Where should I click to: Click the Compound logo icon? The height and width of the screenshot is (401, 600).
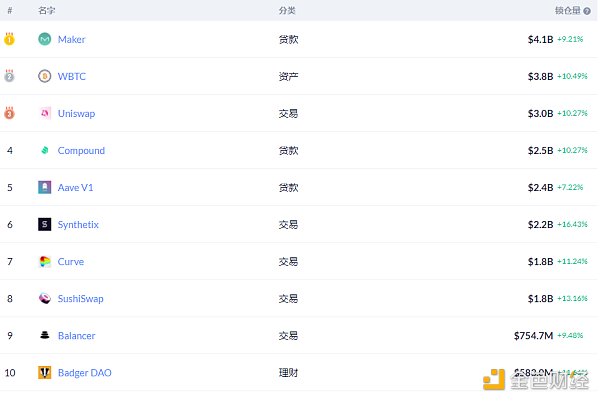(x=44, y=150)
